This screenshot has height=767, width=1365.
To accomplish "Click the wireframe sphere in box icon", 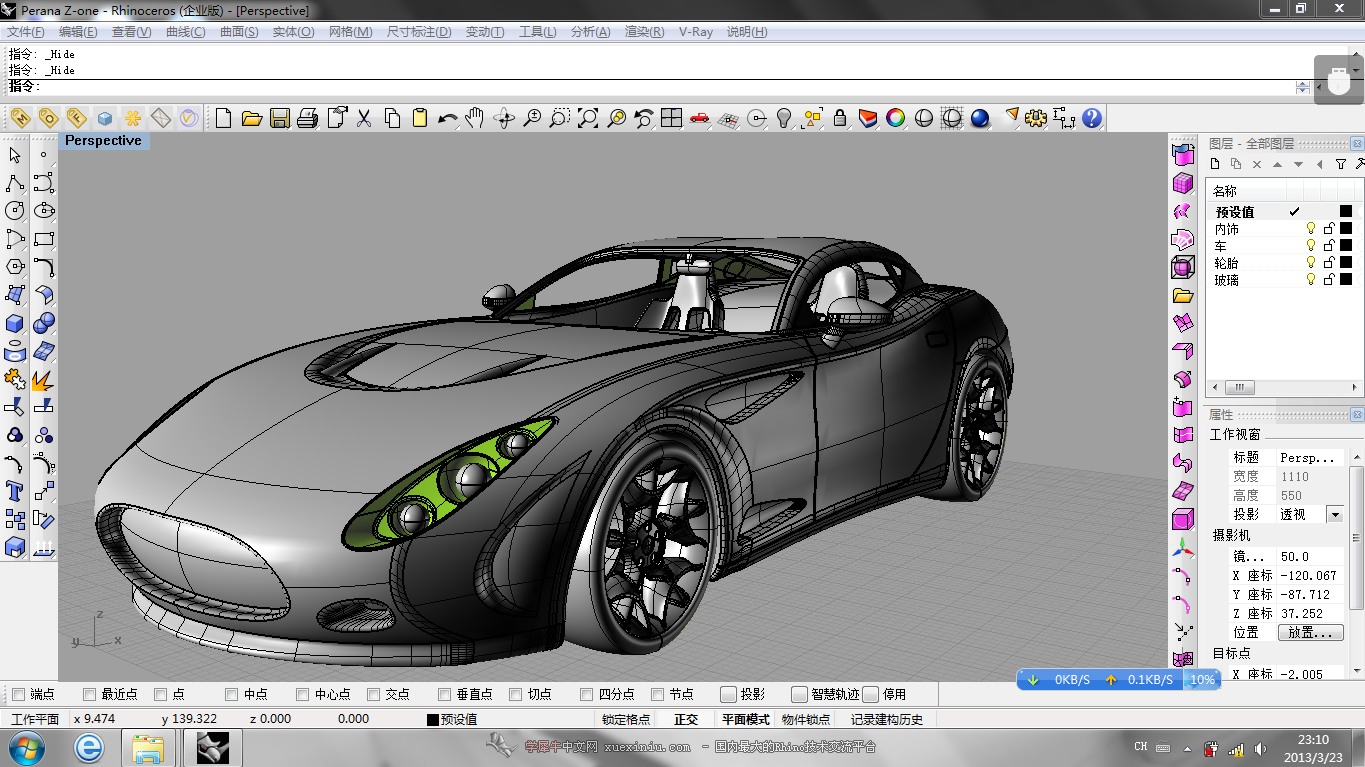I will click(1183, 267).
